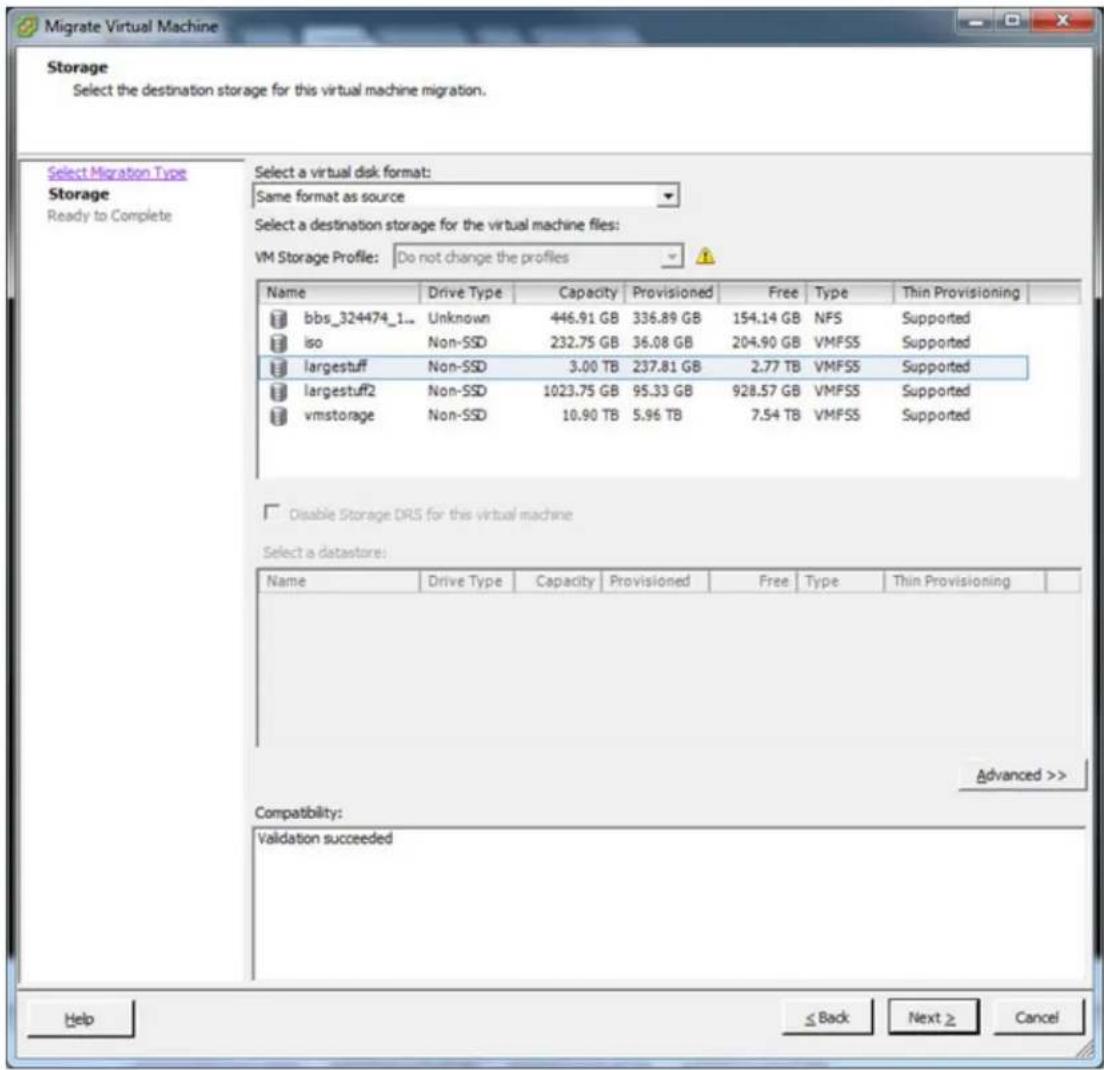
Task: Select the iso datastore name
Action: pos(313,343)
